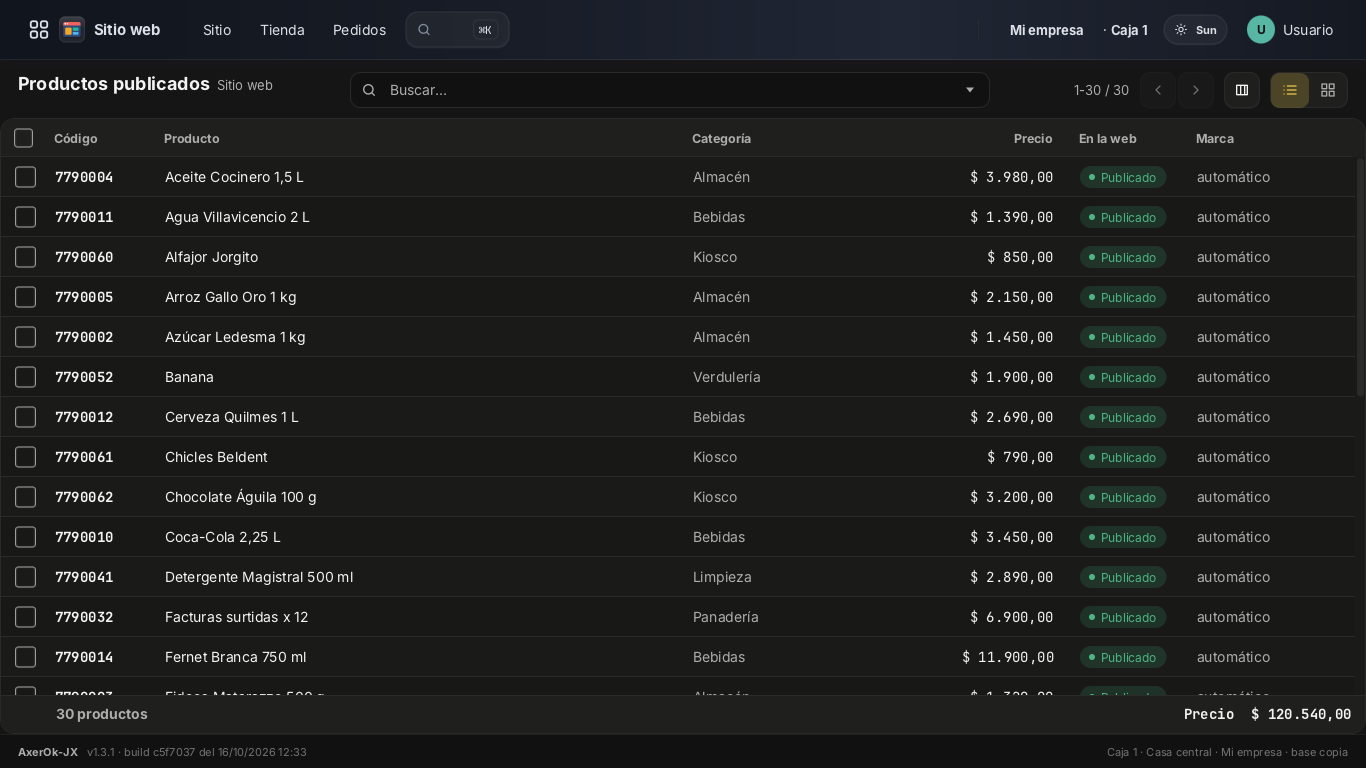This screenshot has height=768, width=1366.
Task: Switch to list view
Action: coord(1290,90)
